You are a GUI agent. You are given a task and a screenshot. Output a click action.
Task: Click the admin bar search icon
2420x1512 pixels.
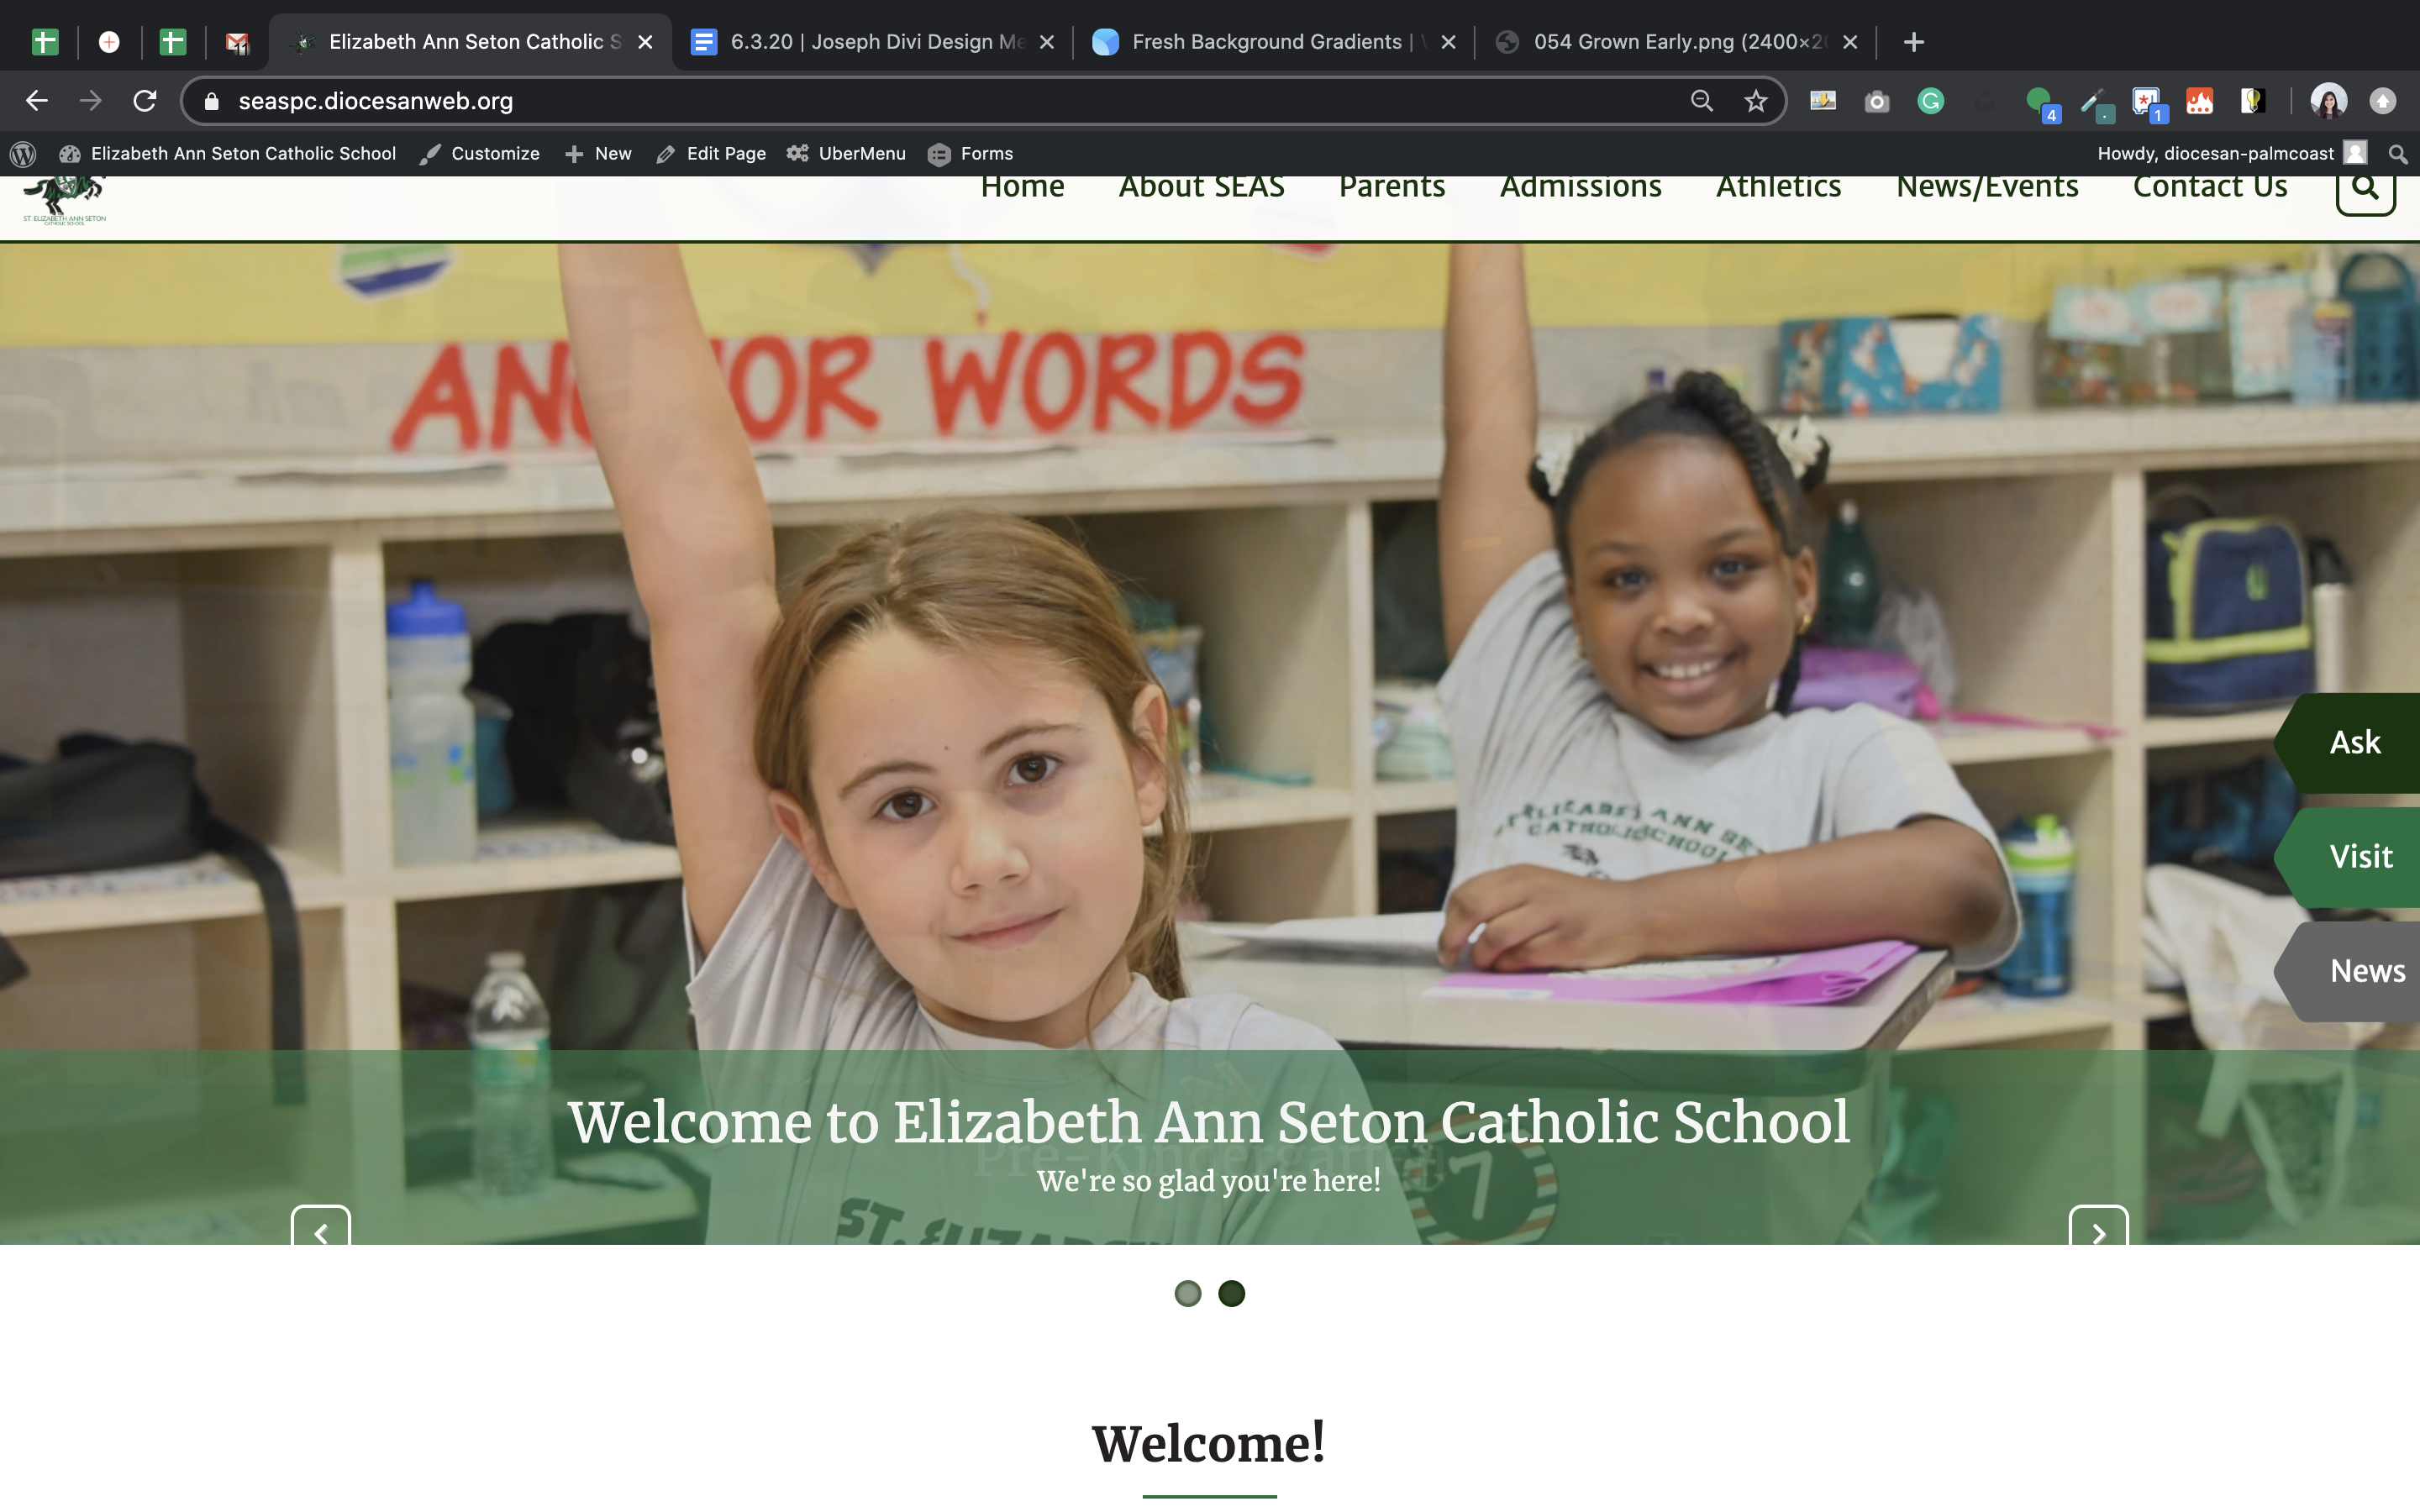click(2397, 154)
